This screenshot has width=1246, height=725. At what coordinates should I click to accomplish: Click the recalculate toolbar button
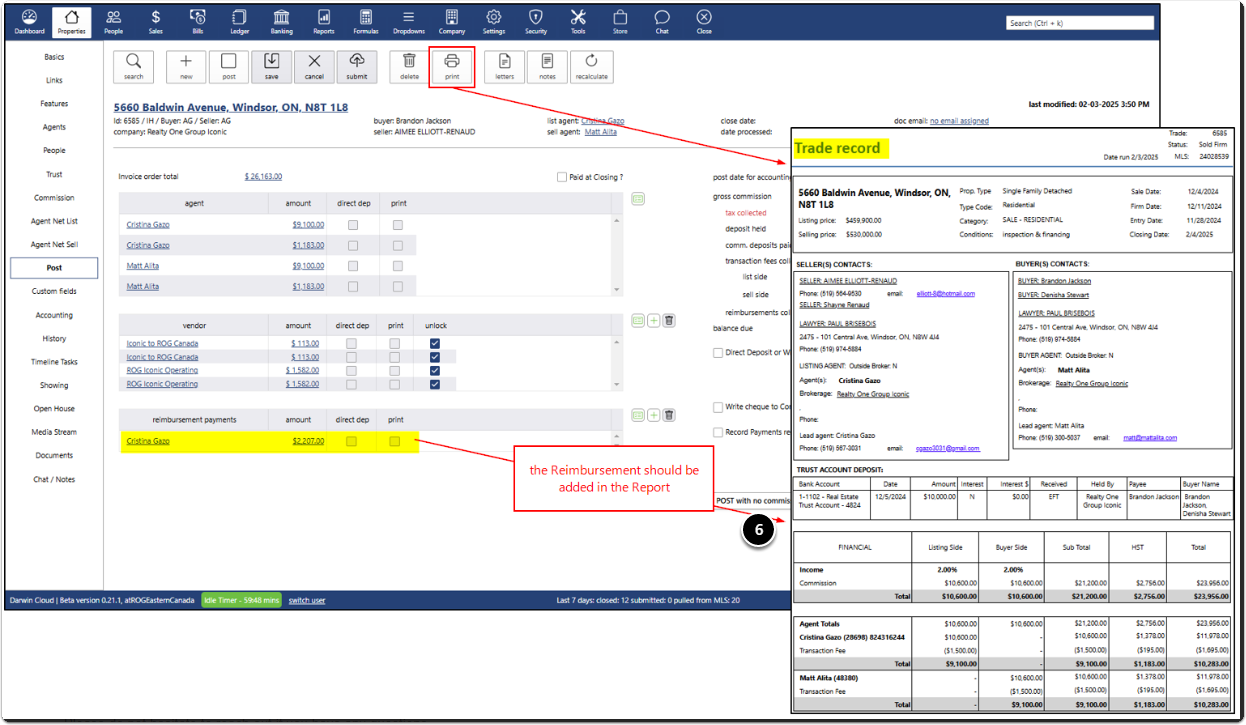(x=592, y=66)
